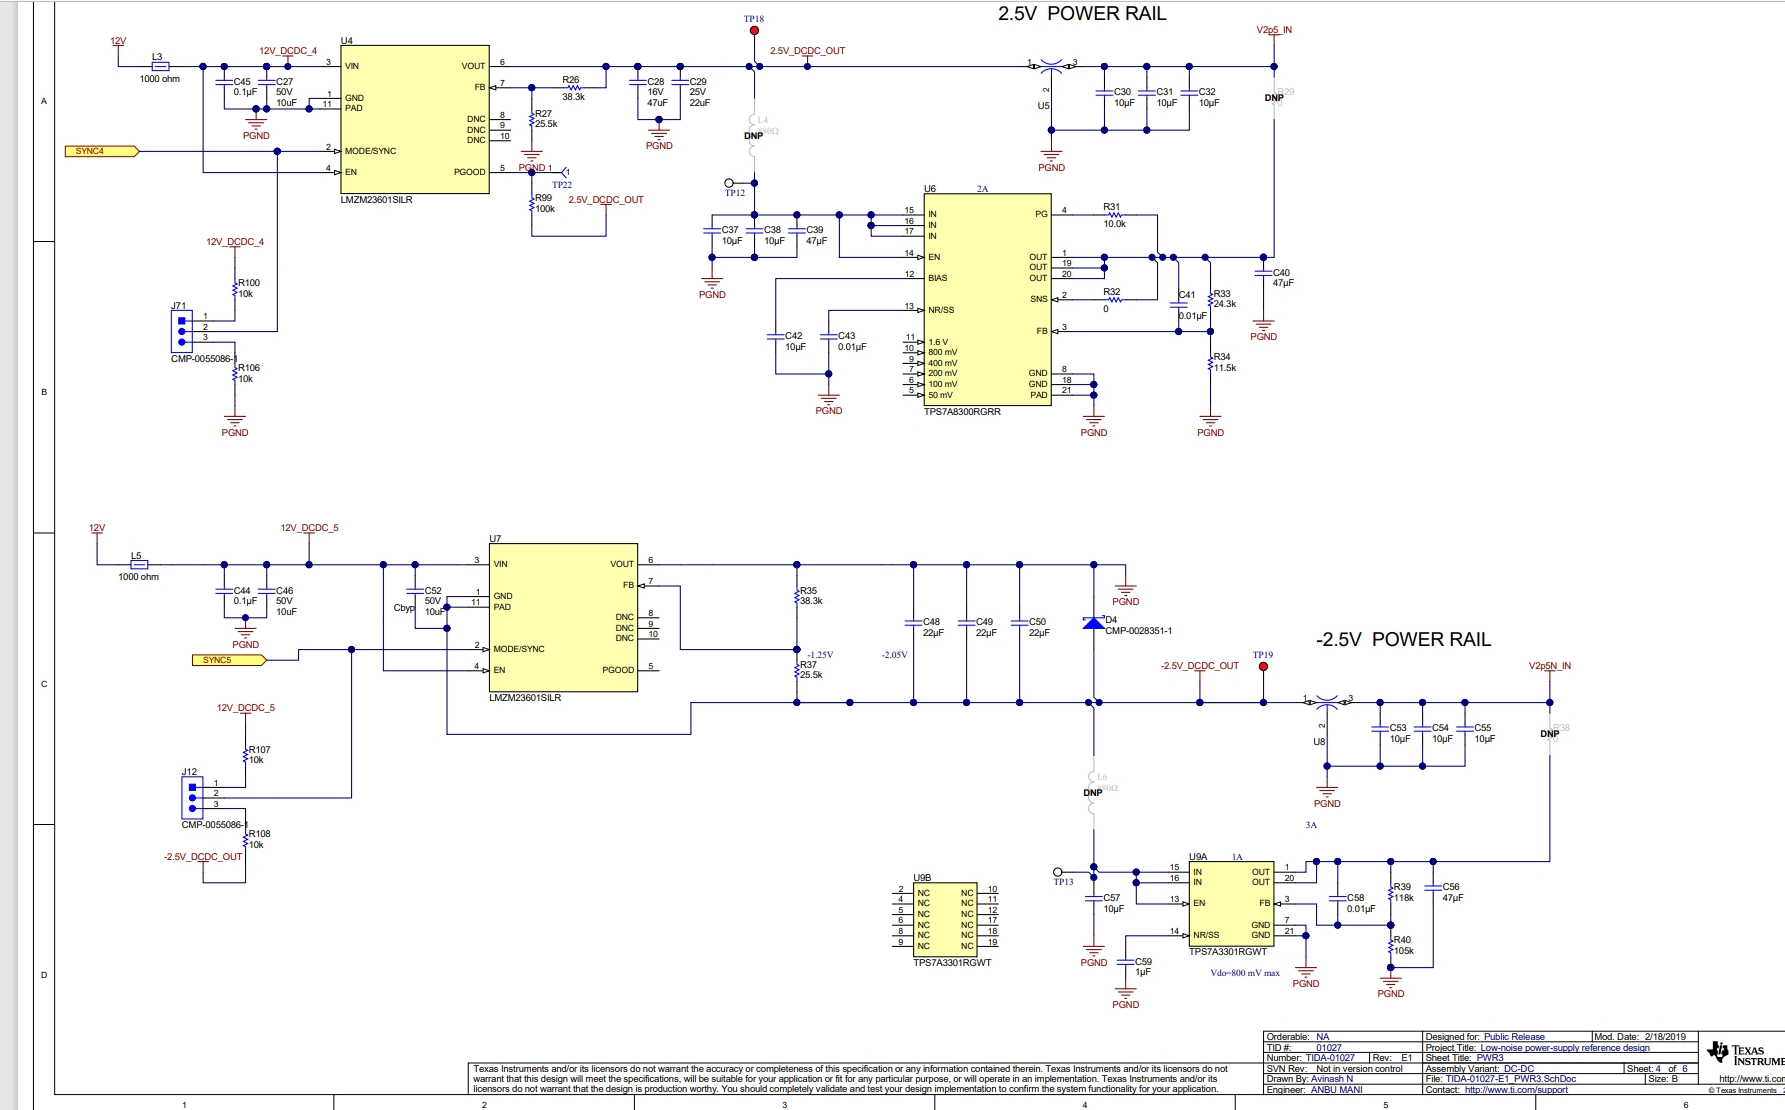Image resolution: width=1785 pixels, height=1110 pixels.
Task: Click the TP19 red test point
Action: pyautogui.click(x=1263, y=666)
